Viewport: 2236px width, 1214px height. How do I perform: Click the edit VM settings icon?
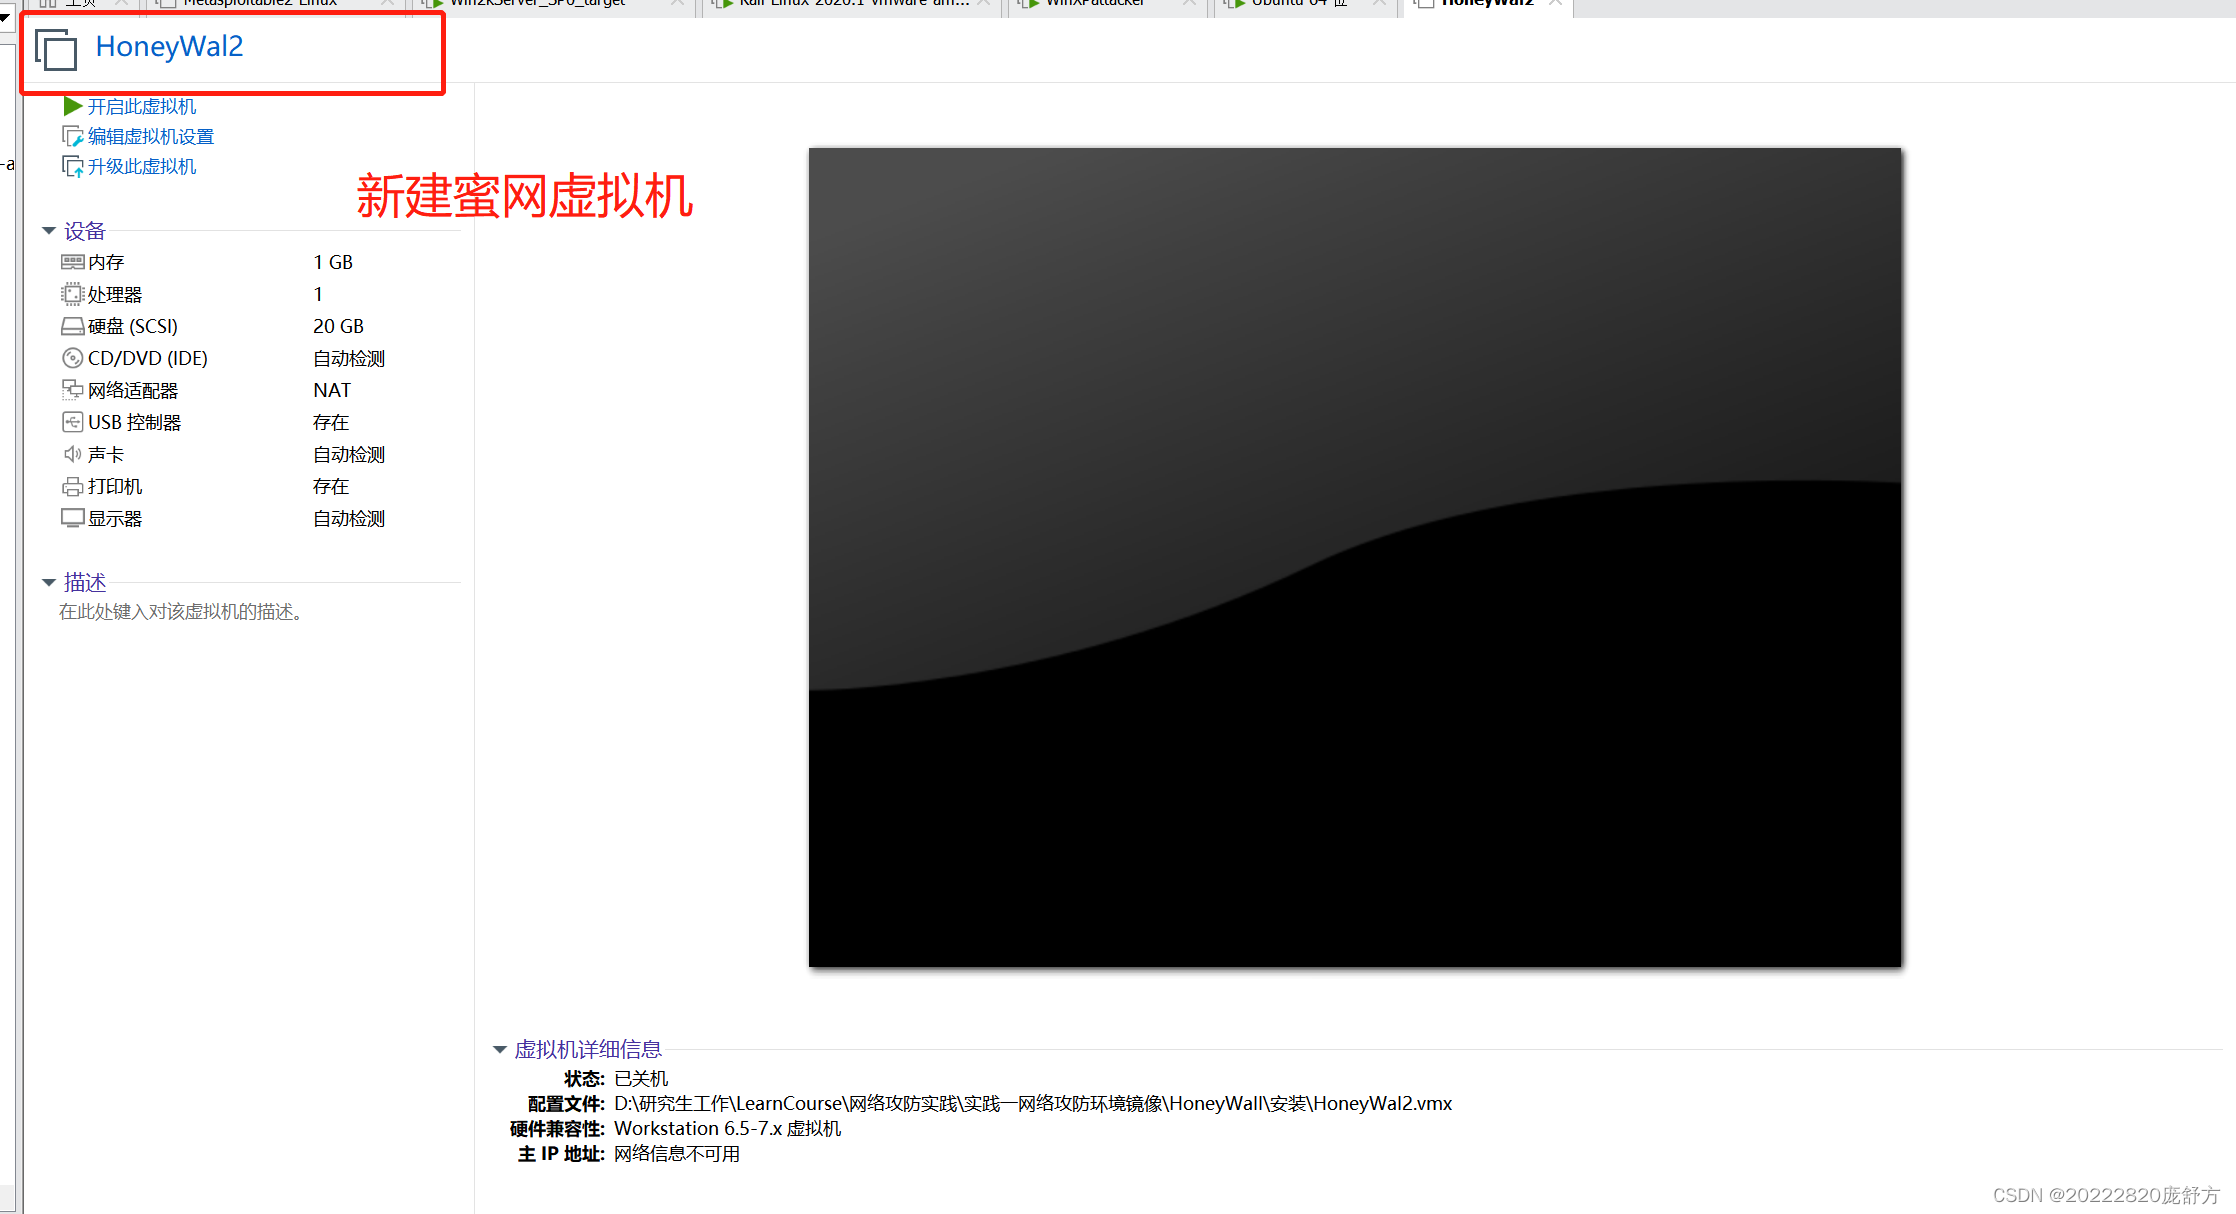72,136
